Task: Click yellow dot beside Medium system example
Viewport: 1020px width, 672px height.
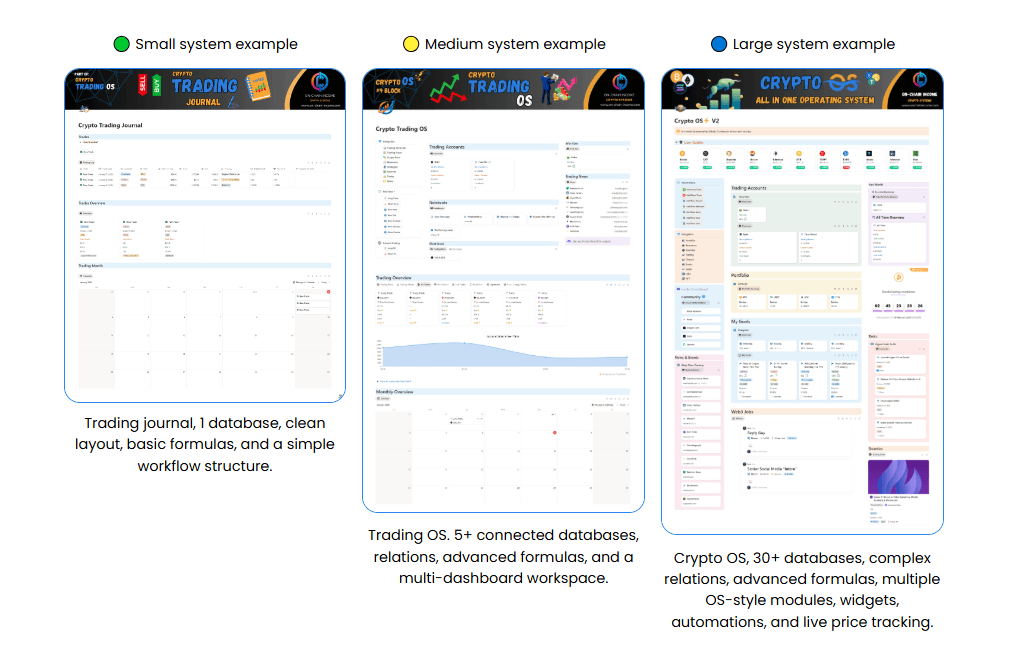Action: 410,44
